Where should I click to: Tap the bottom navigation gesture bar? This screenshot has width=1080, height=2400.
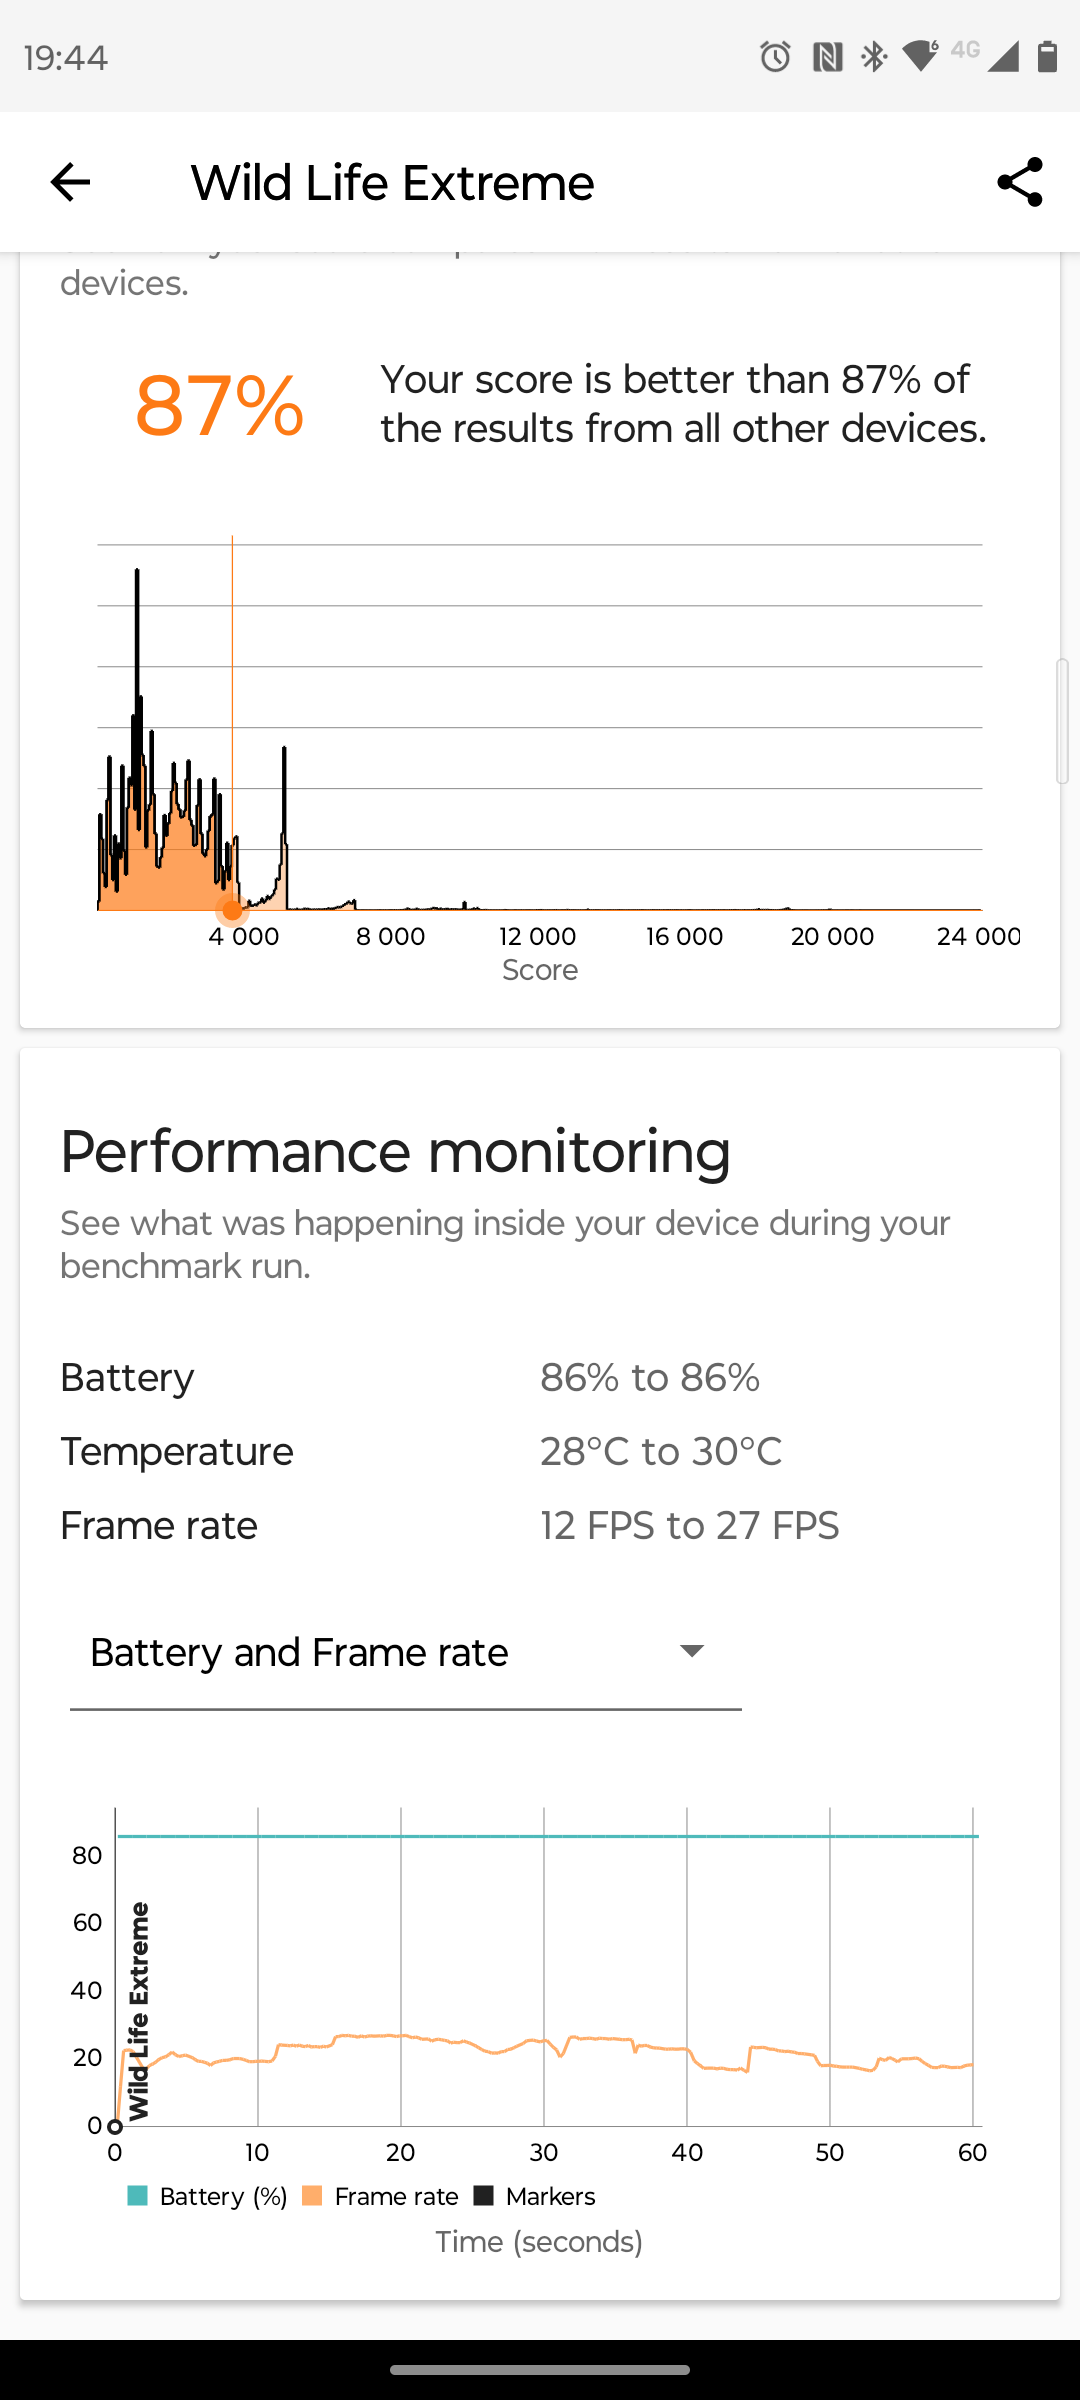[x=540, y=2369]
